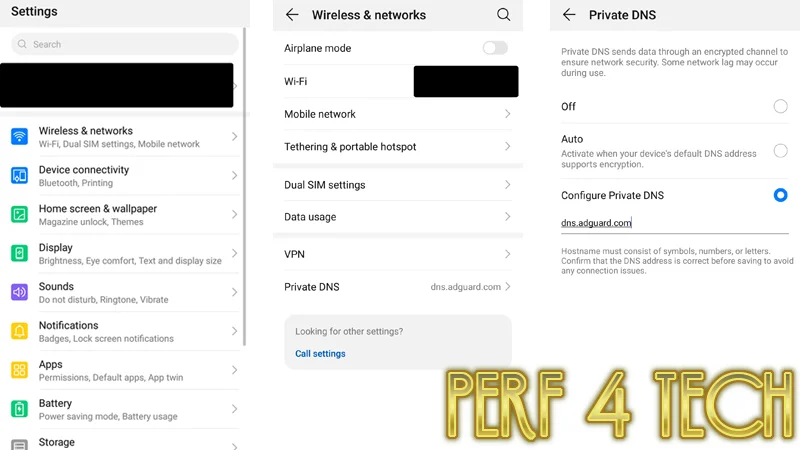Tap the green Display icon

tap(19, 253)
